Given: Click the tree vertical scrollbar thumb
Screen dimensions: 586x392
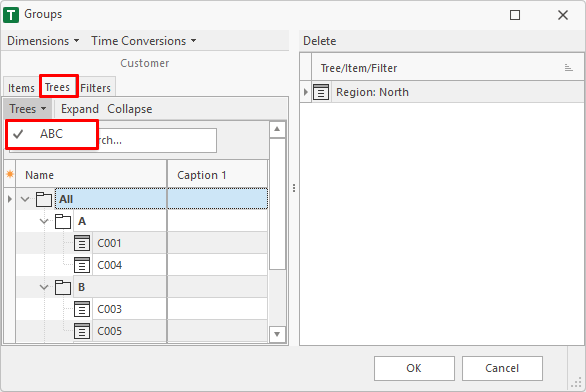Looking at the screenshot, I should click(x=277, y=204).
